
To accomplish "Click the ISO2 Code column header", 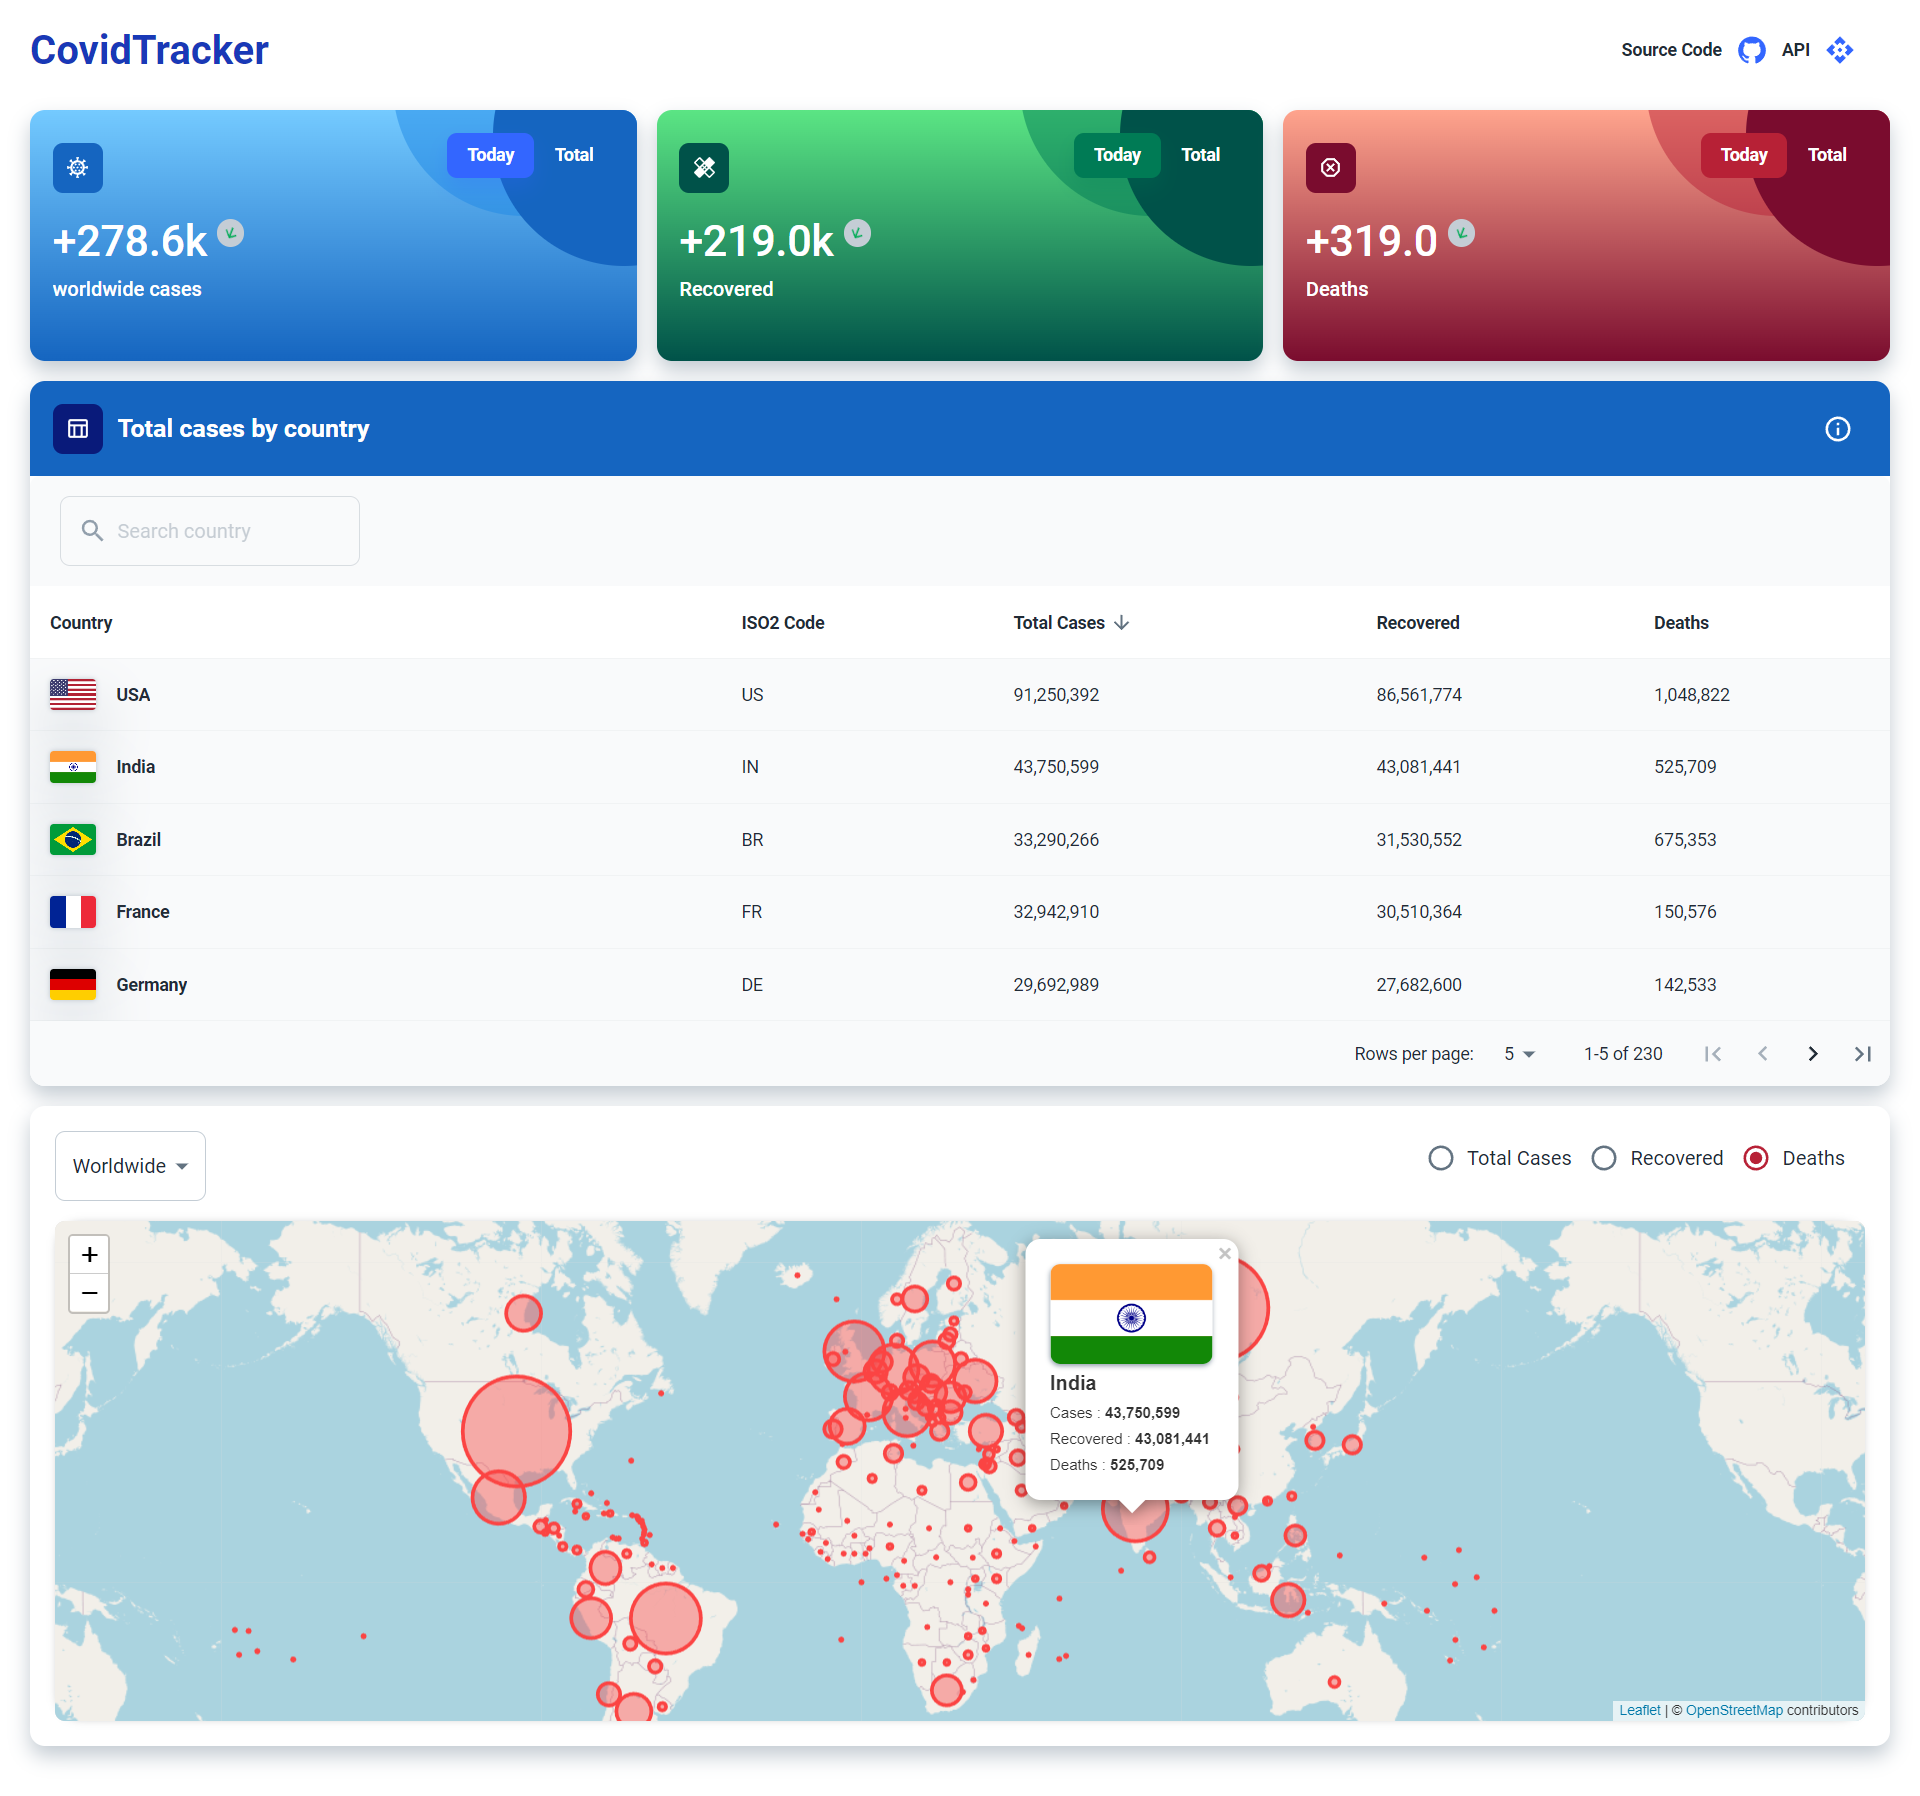I will point(783,623).
